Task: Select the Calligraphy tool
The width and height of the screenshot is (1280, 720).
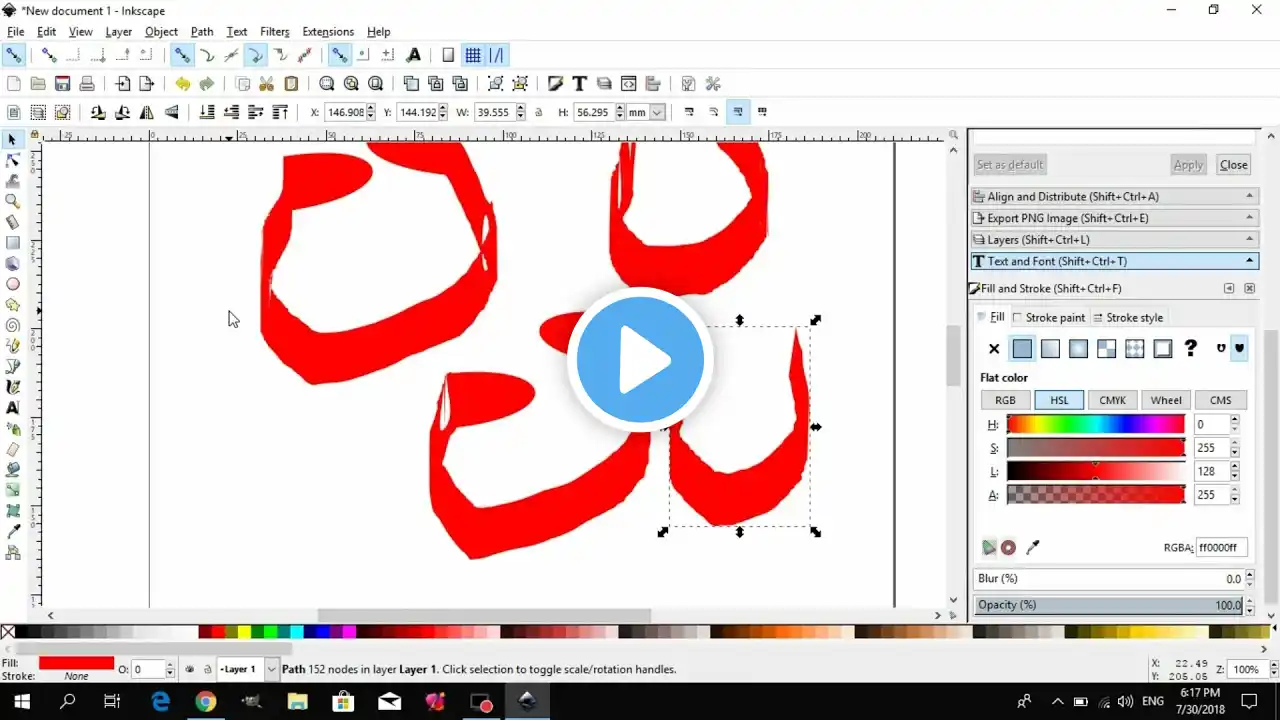Action: [x=13, y=387]
